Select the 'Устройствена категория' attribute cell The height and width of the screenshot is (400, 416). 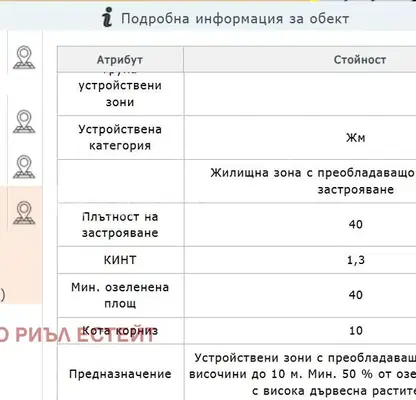point(120,137)
